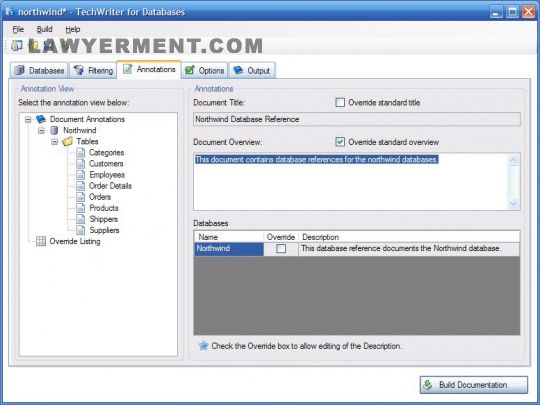Click the Northwind database cylinder icon in tree

pyautogui.click(x=54, y=130)
